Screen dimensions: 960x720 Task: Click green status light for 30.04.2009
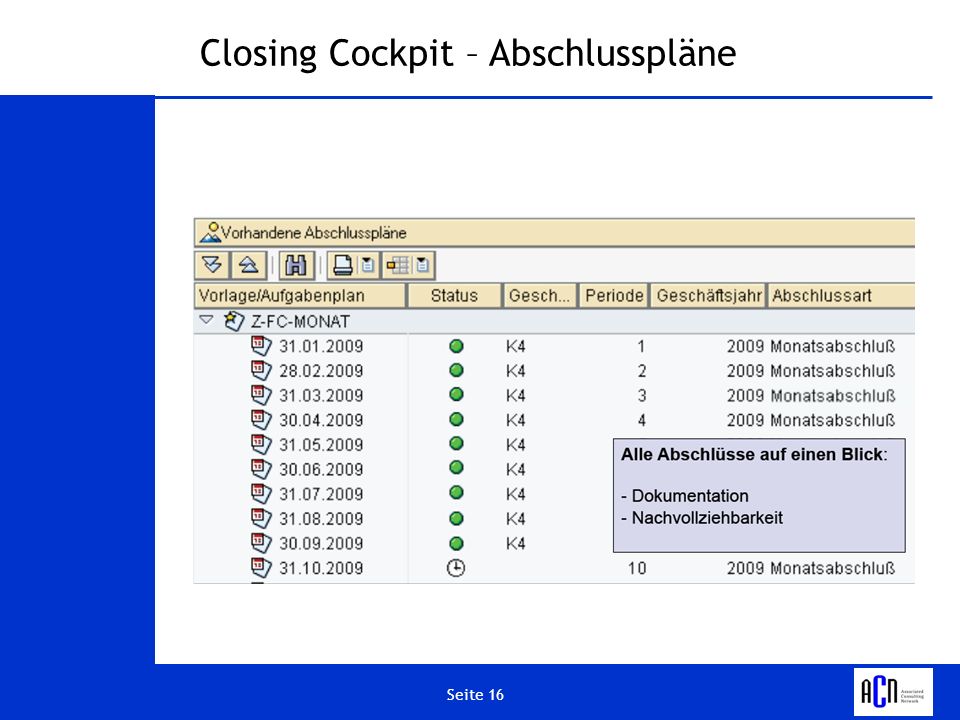(x=456, y=419)
